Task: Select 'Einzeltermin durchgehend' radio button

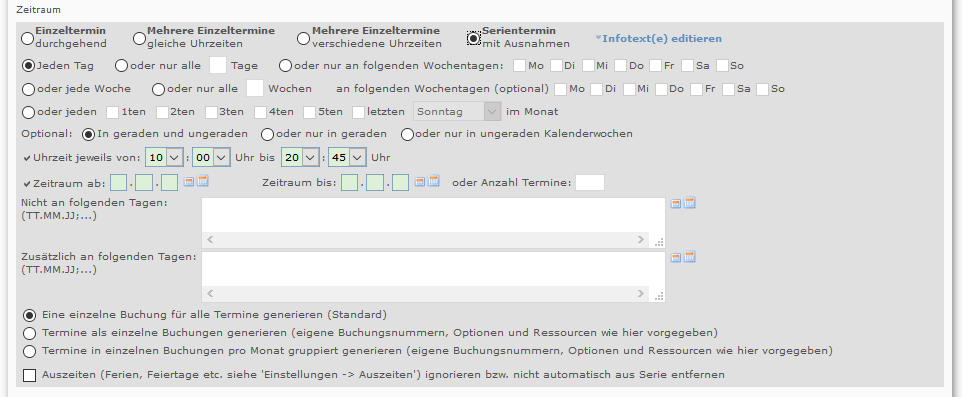Action: [28, 38]
